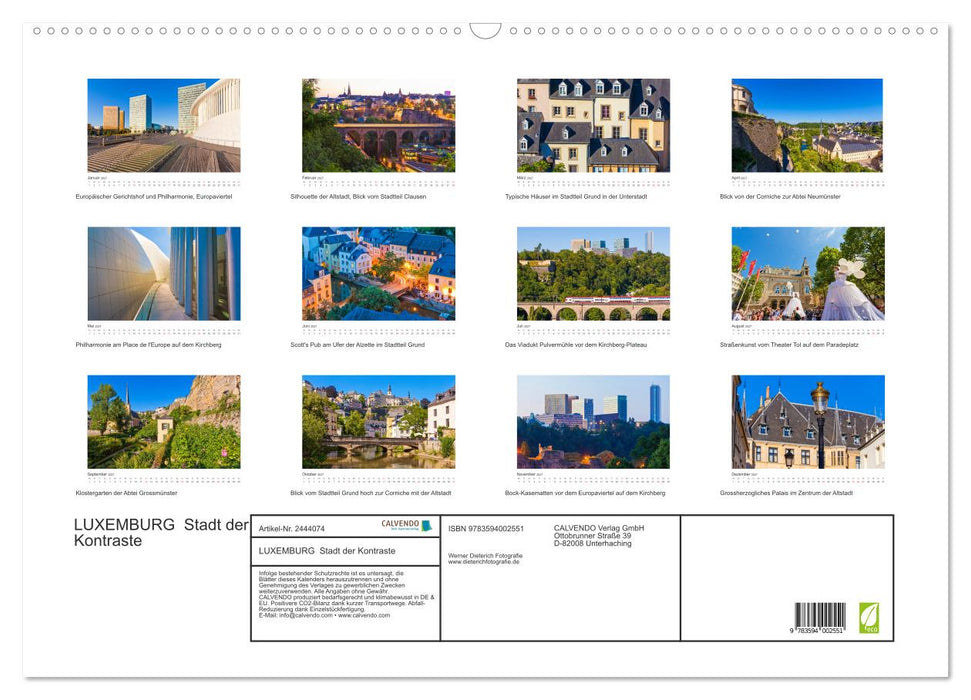The height and width of the screenshot is (700, 971).
Task: Click the January date strip under first photo
Action: coord(163,182)
